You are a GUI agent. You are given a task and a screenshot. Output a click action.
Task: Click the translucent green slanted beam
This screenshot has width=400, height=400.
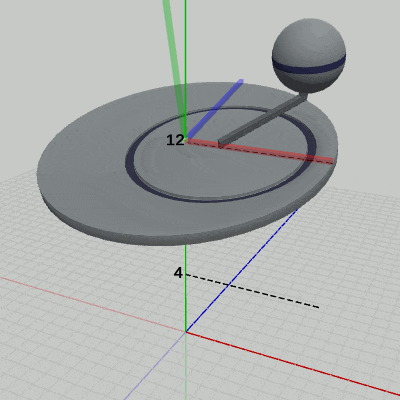coord(174,67)
